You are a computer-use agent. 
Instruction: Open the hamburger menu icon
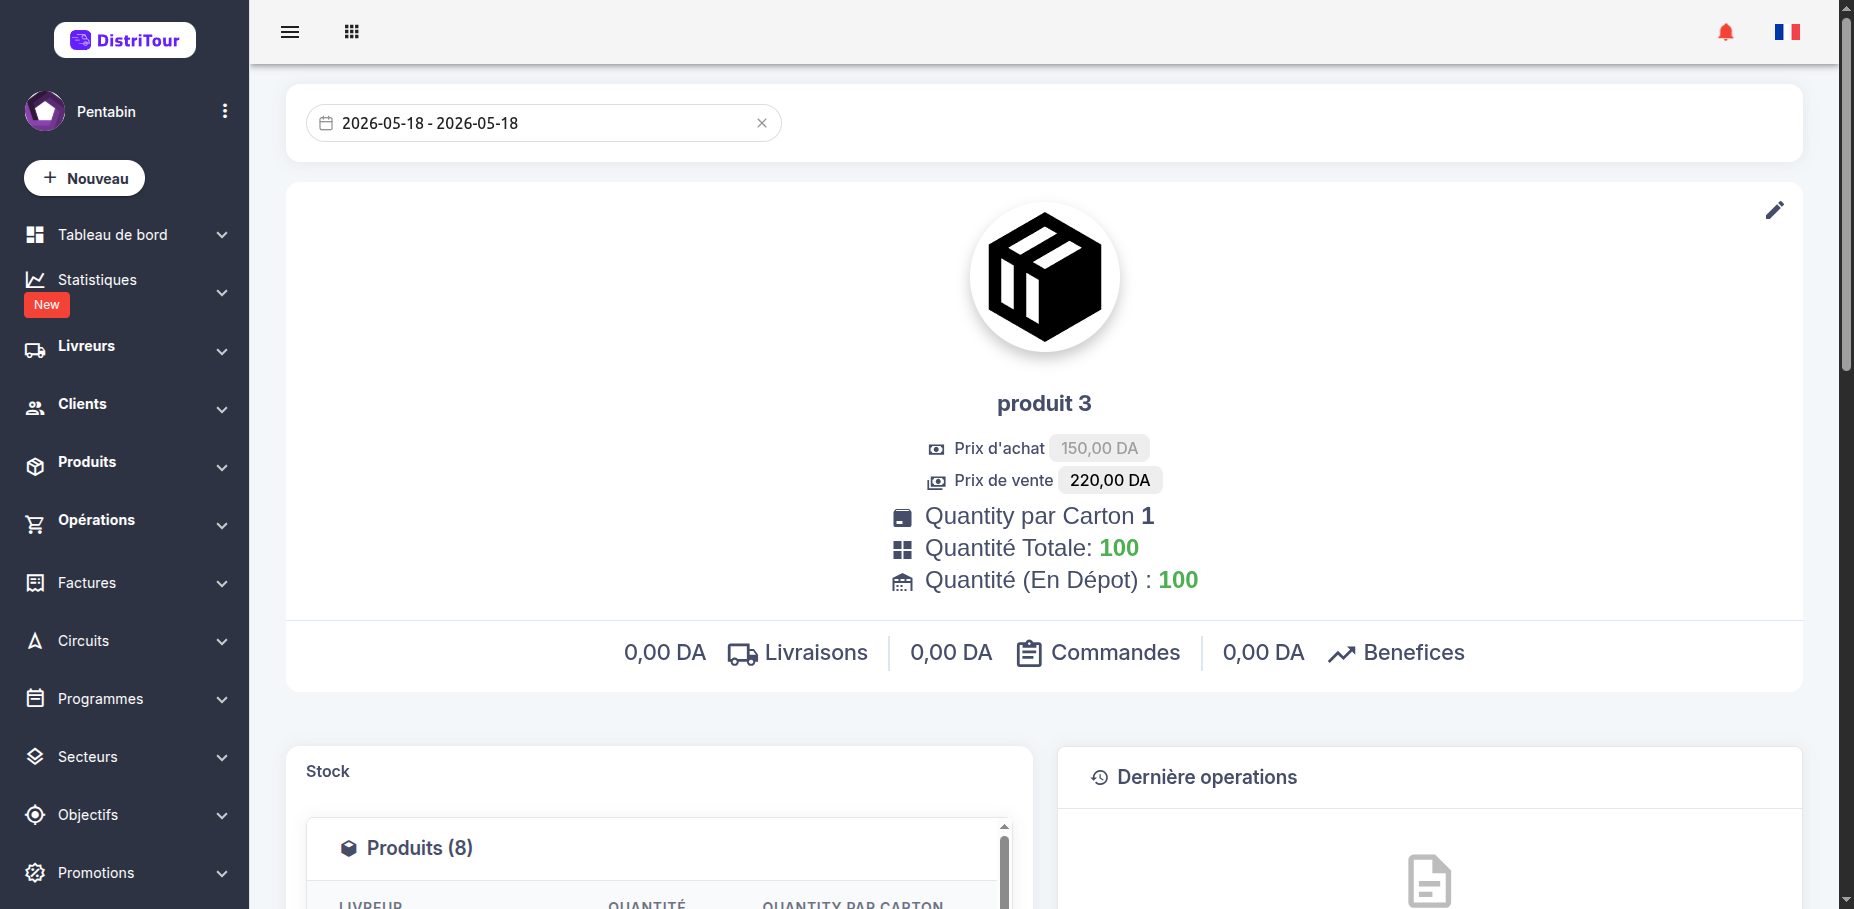point(290,32)
